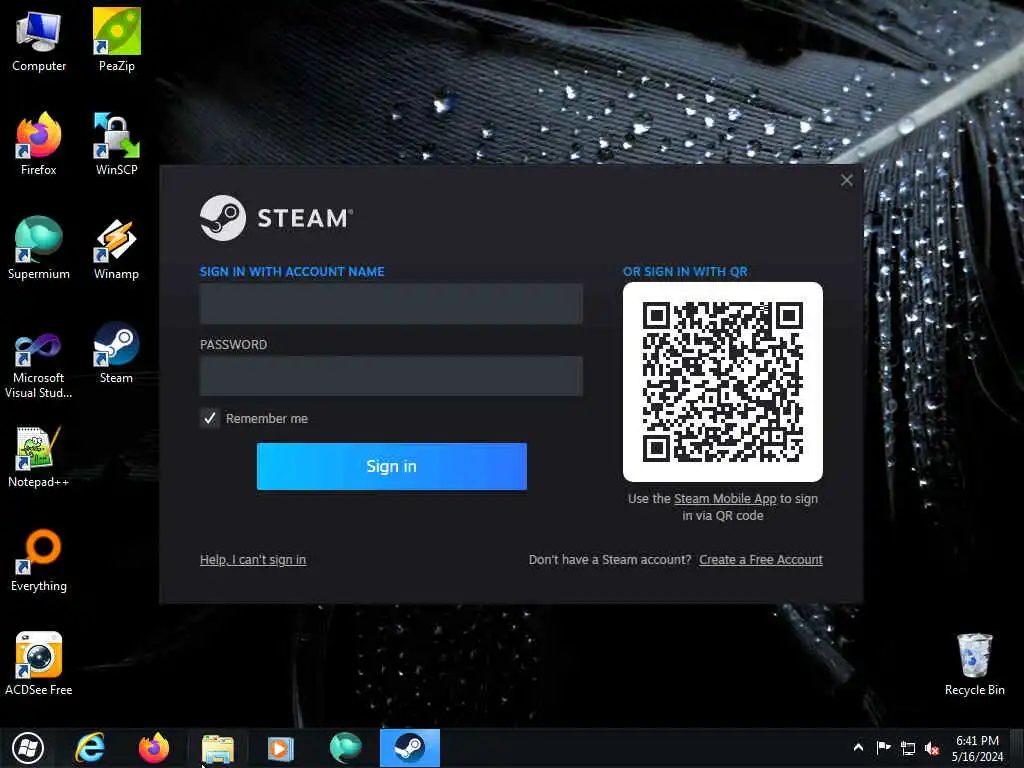Close the Steam sign-in dialog

[846, 180]
